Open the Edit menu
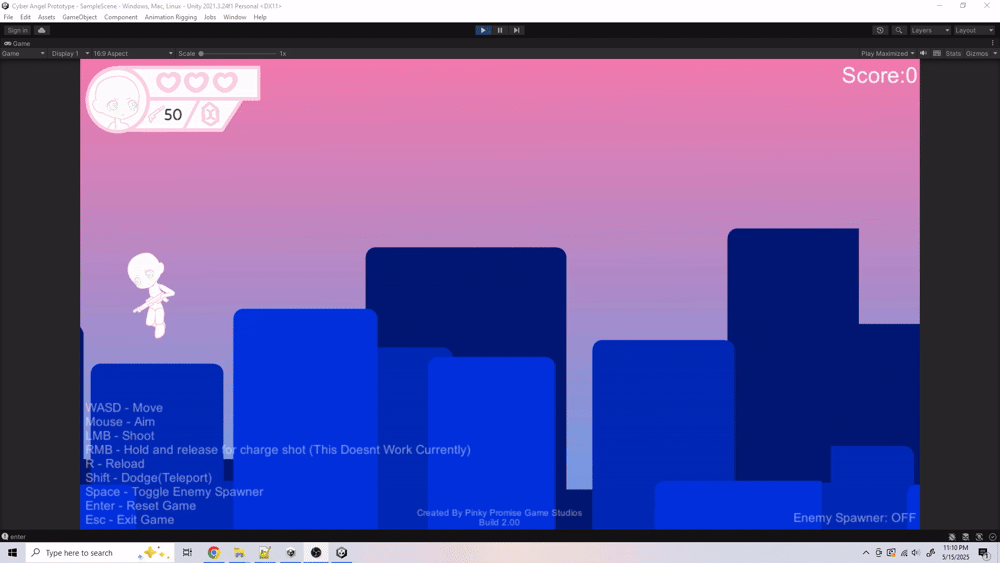Image resolution: width=1000 pixels, height=563 pixels. point(26,17)
